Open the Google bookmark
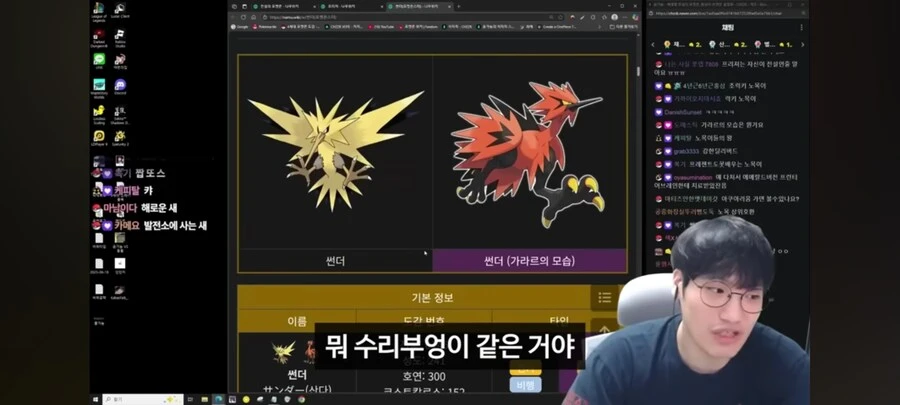 click(239, 27)
